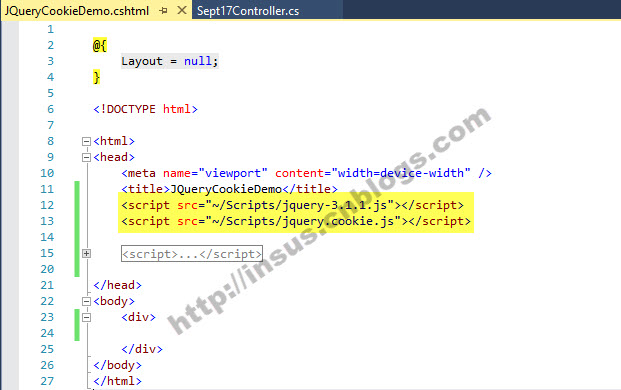This screenshot has width=621, height=390.
Task: Click the closing </html> tag
Action: (x=117, y=381)
